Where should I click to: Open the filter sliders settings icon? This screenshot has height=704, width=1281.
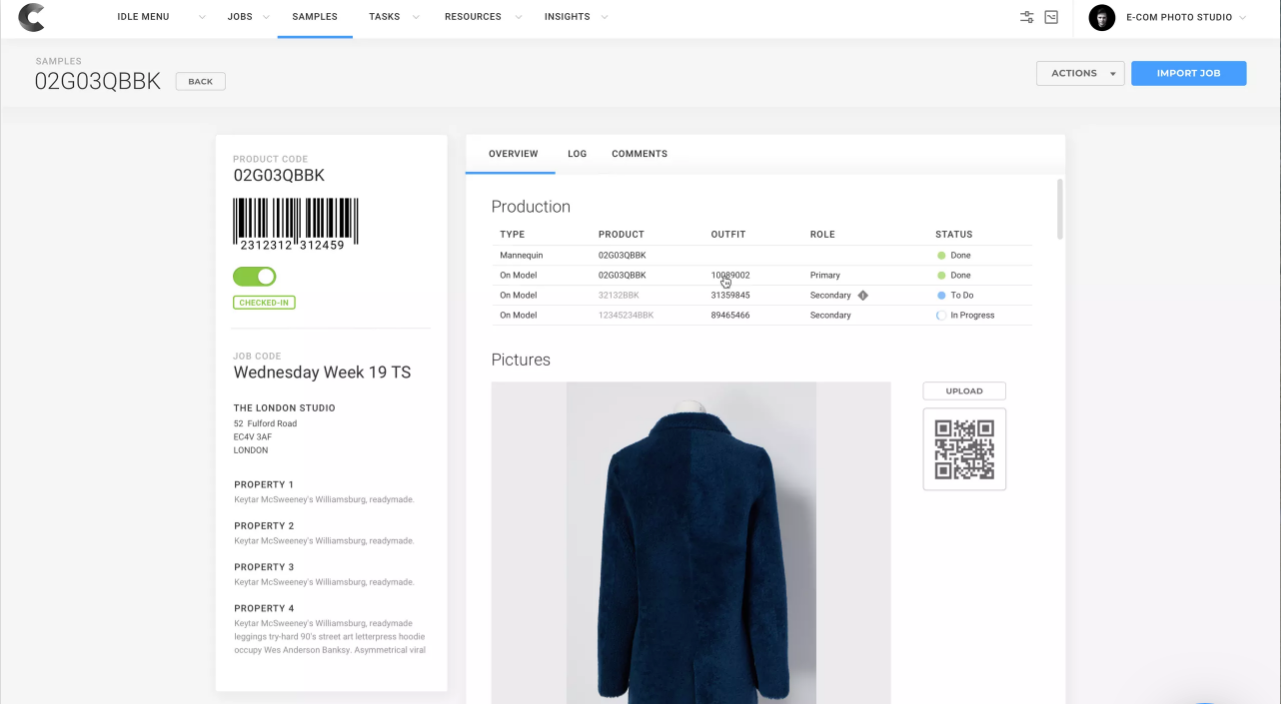pos(1026,17)
